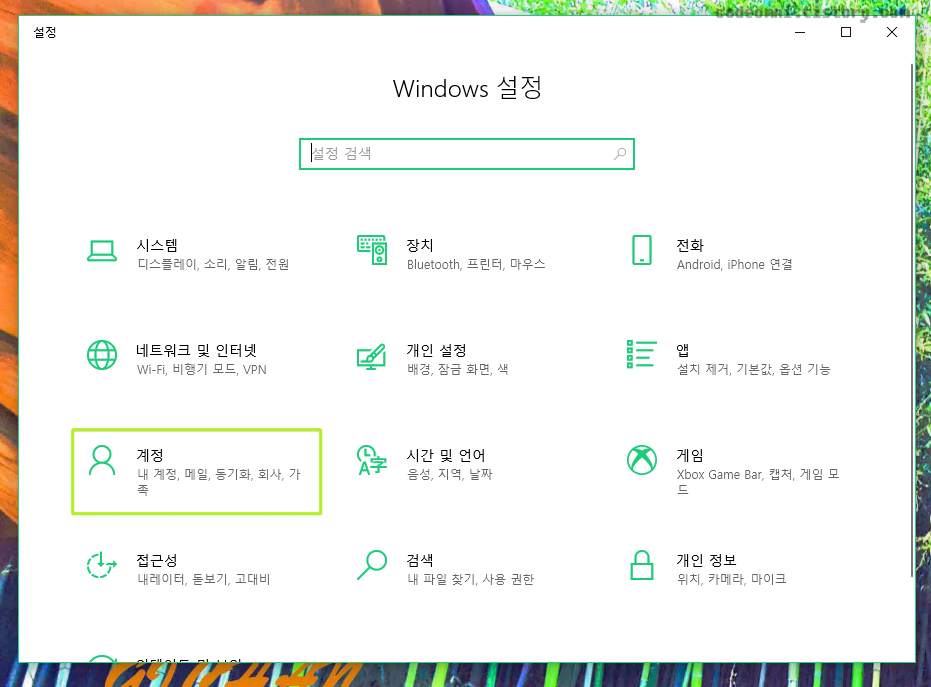Viewport: 931px width, 687px height.
Task: Click the text 설치 제거, 기본값, 옵션 기능
Action: (x=754, y=369)
